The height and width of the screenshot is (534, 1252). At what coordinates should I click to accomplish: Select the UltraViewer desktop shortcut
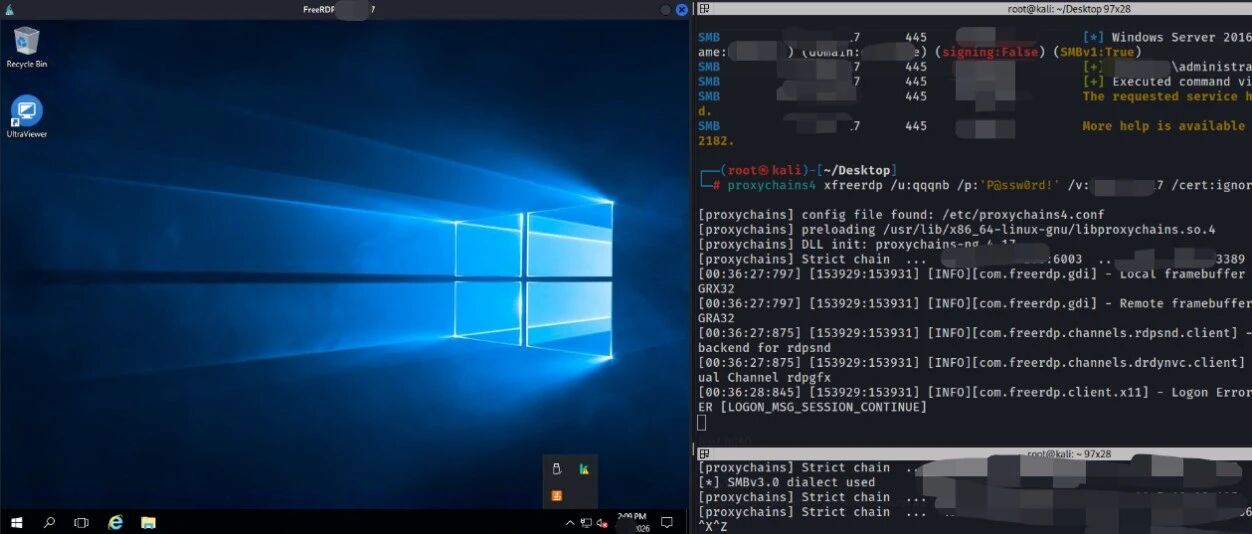(x=26, y=116)
